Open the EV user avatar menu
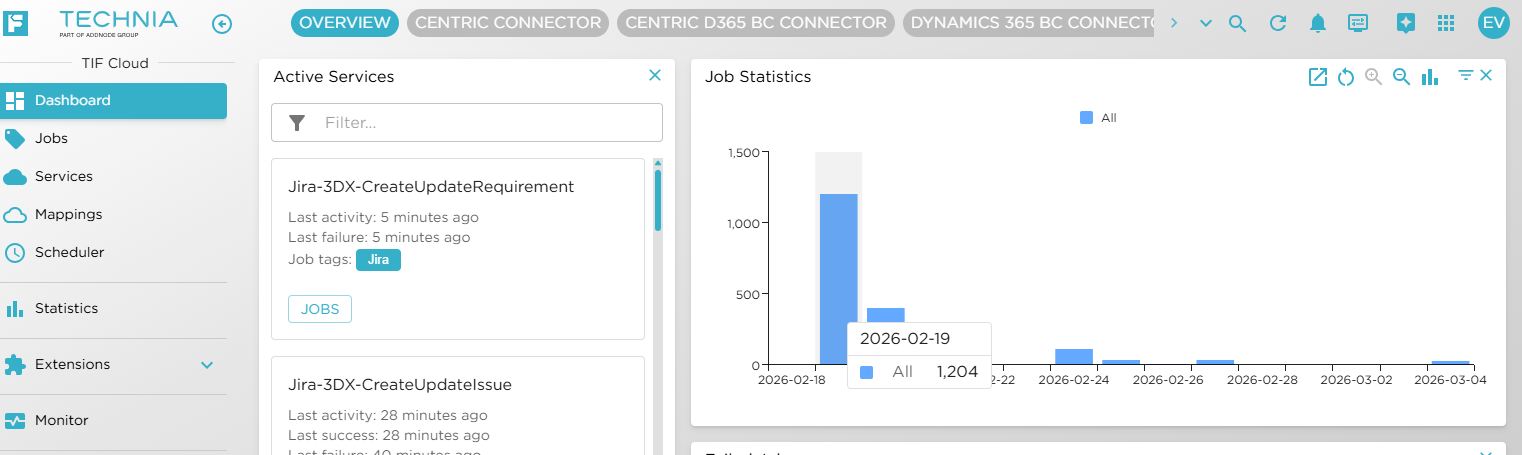 tap(1493, 23)
